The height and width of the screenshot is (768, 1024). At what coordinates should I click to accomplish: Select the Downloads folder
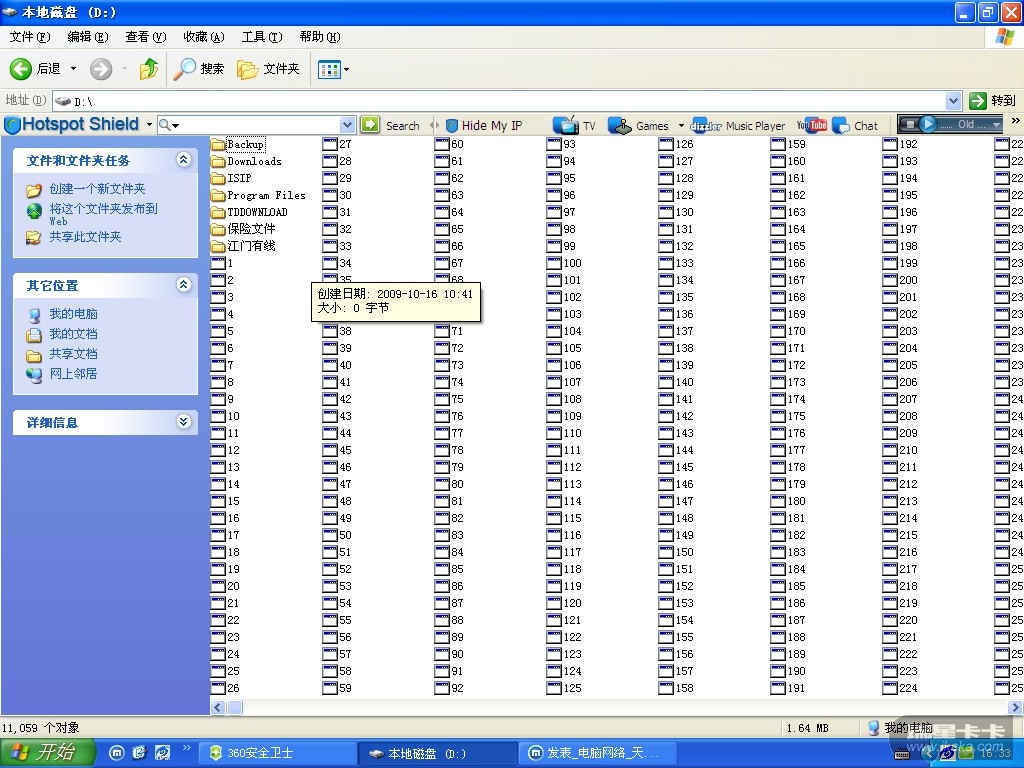pos(246,161)
